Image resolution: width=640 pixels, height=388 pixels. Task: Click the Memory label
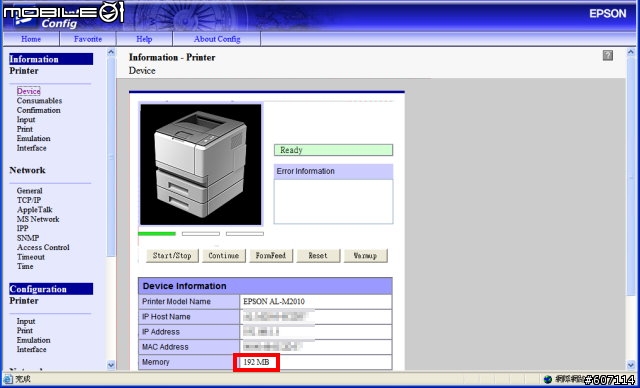pos(155,362)
